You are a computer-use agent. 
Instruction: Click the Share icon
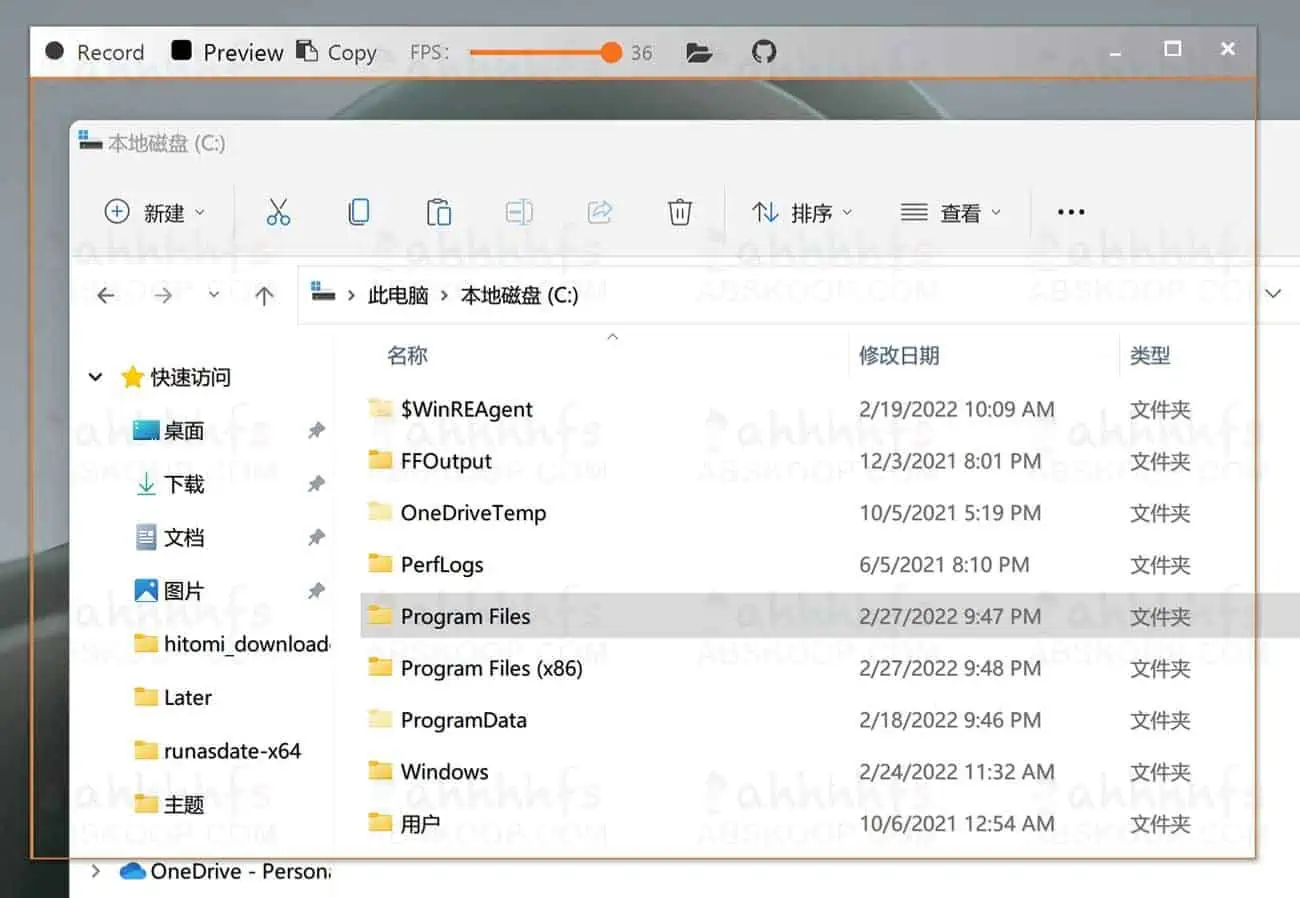pos(599,211)
